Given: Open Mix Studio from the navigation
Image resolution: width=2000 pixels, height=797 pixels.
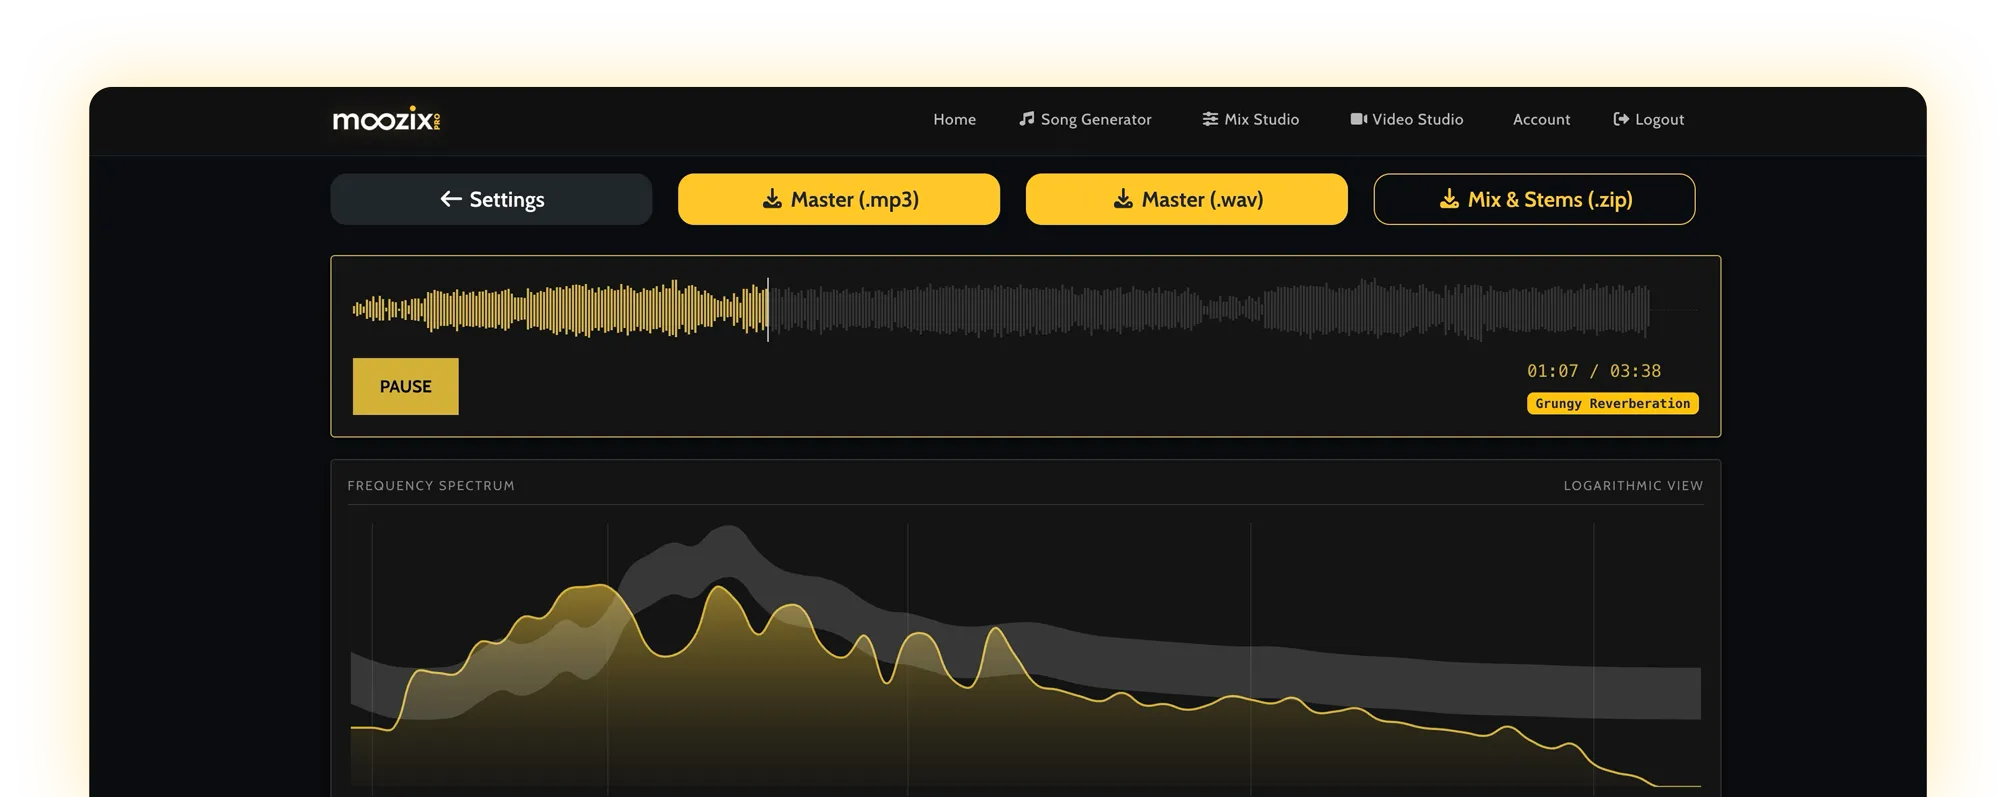Looking at the screenshot, I should pyautogui.click(x=1250, y=119).
